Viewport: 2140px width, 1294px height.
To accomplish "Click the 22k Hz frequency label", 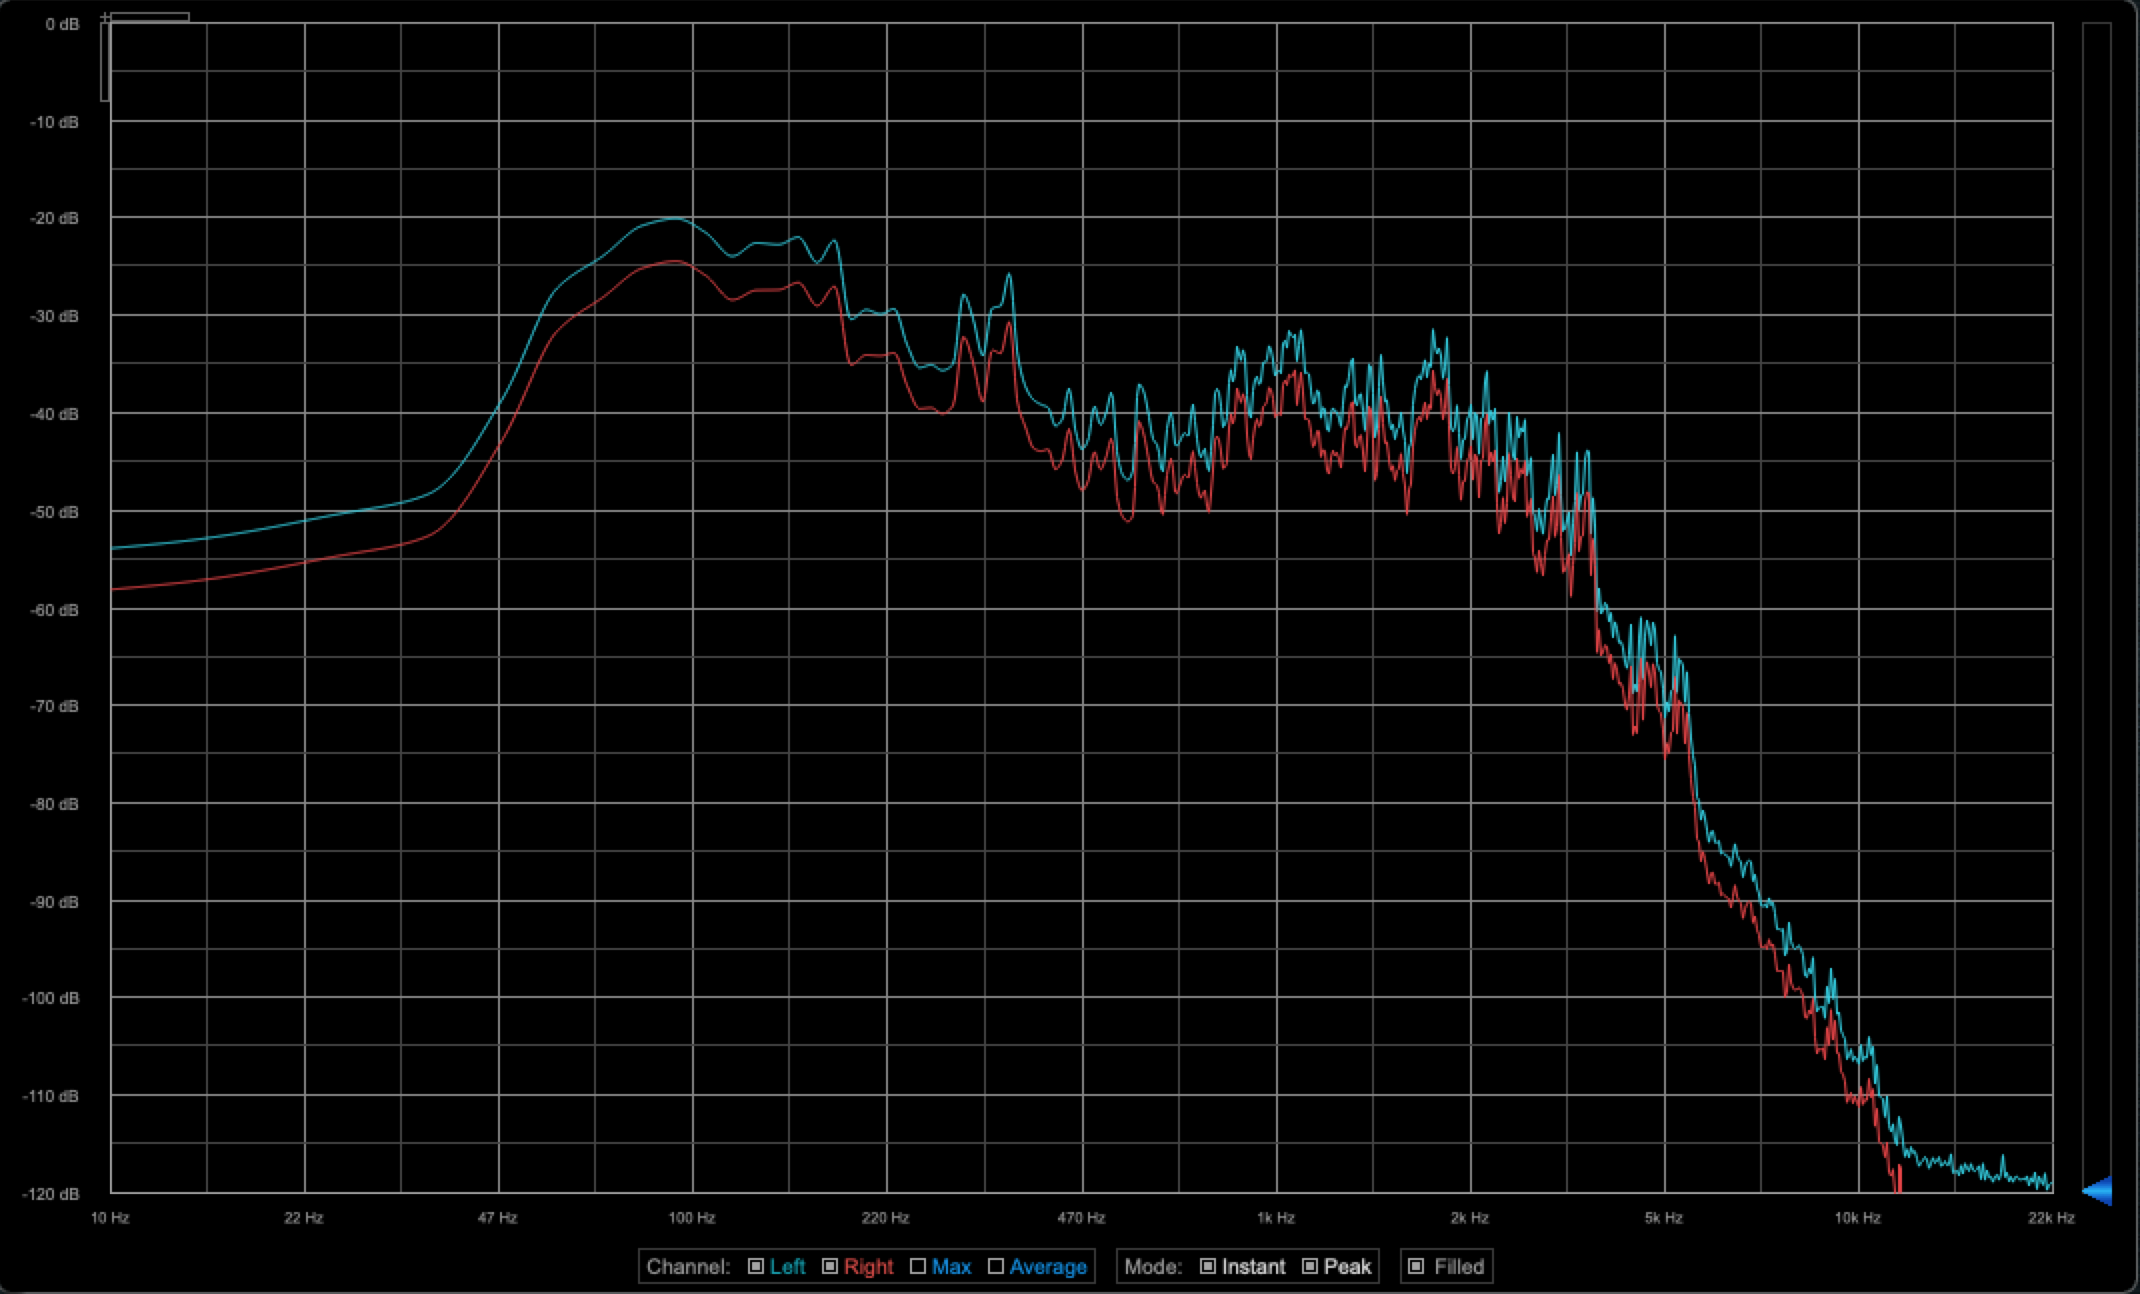I will [x=2051, y=1217].
